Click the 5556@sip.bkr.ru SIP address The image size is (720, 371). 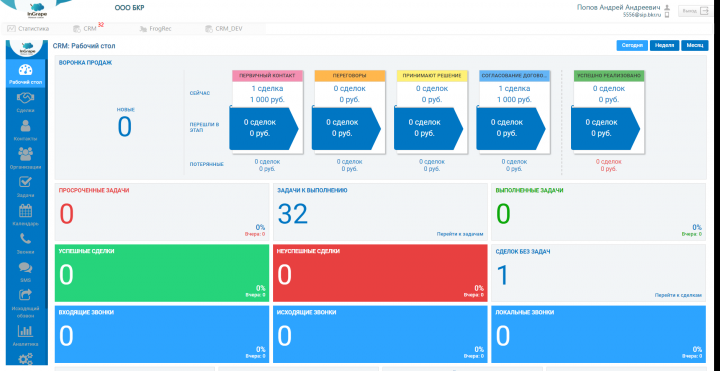641,15
